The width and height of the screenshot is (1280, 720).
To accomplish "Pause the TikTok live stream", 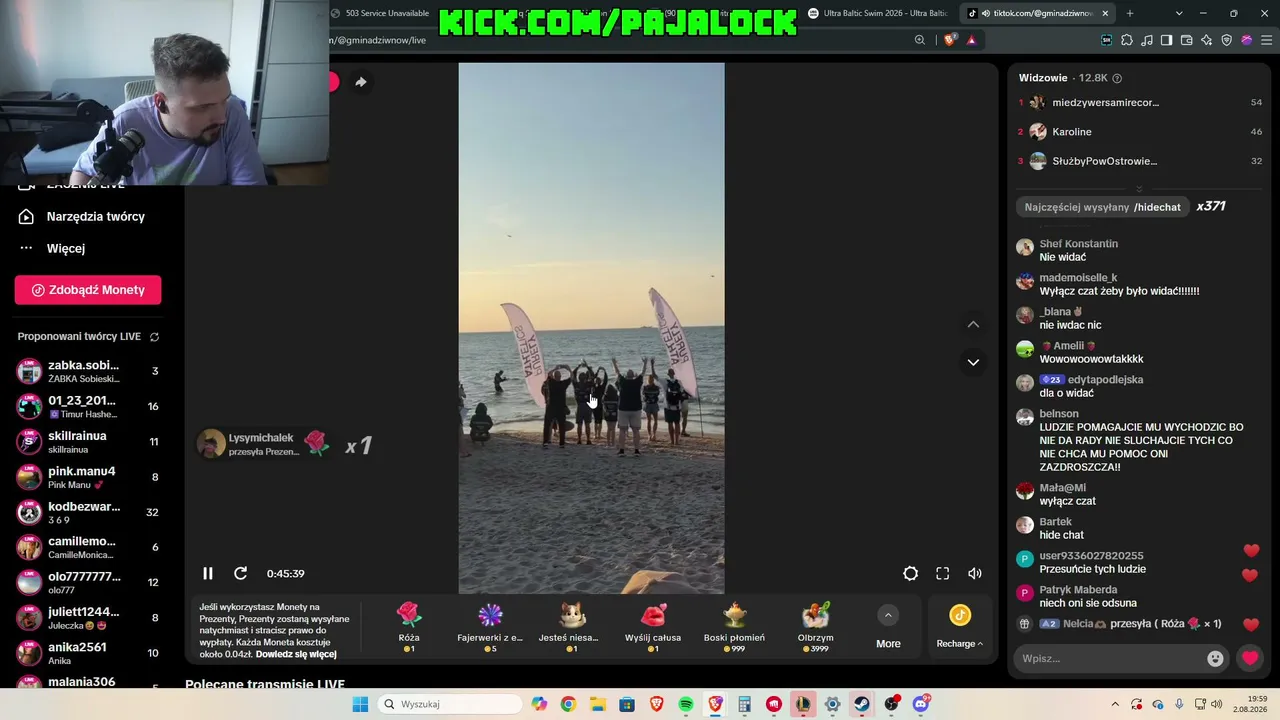I will pos(208,573).
